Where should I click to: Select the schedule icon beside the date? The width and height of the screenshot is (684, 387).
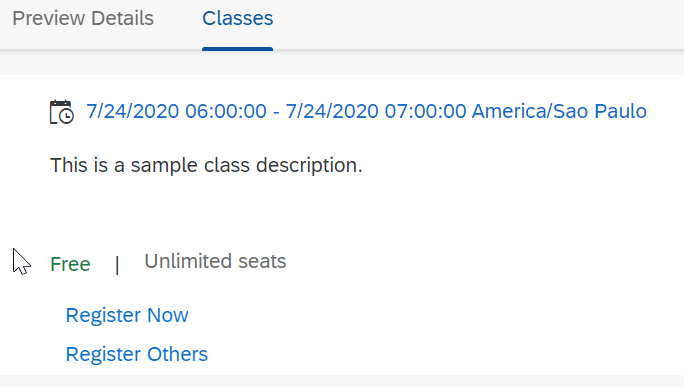coord(62,112)
